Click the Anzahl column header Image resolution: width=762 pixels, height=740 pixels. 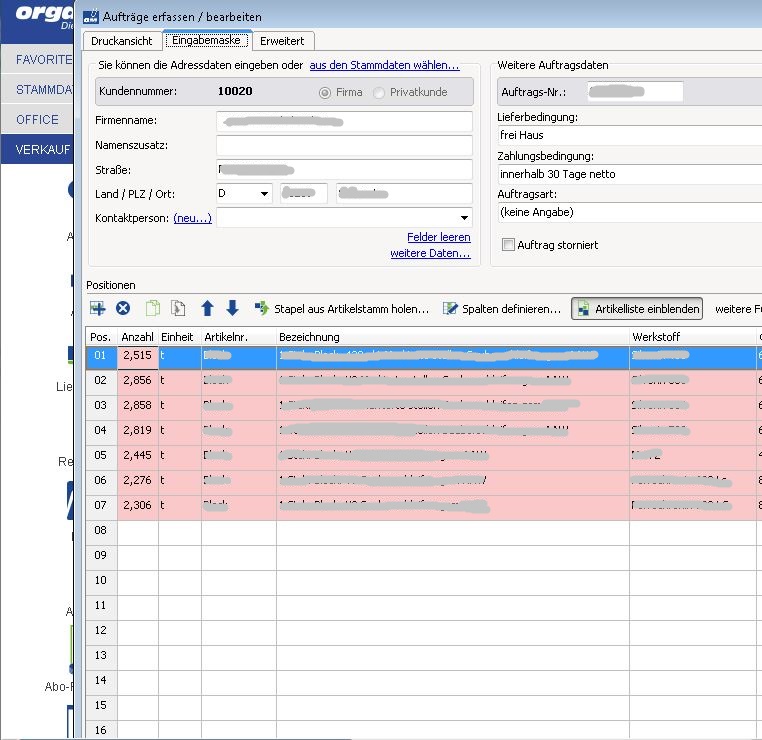tap(138, 337)
